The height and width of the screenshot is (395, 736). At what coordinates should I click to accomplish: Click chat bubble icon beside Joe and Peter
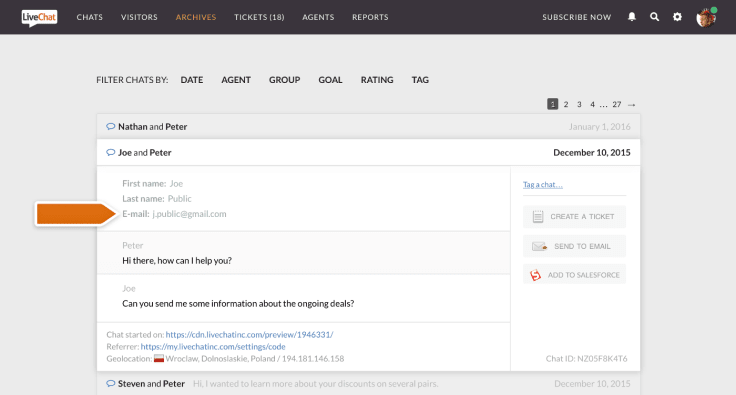point(111,152)
